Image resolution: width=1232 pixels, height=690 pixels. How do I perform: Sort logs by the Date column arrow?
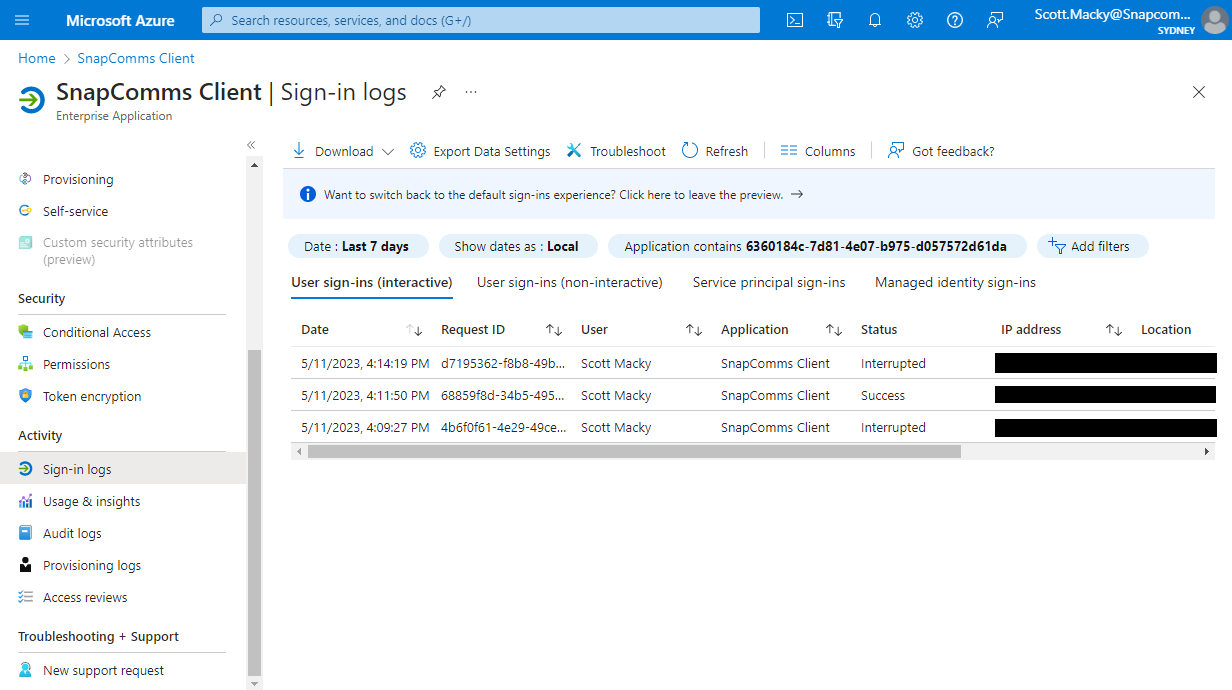pyautogui.click(x=415, y=329)
